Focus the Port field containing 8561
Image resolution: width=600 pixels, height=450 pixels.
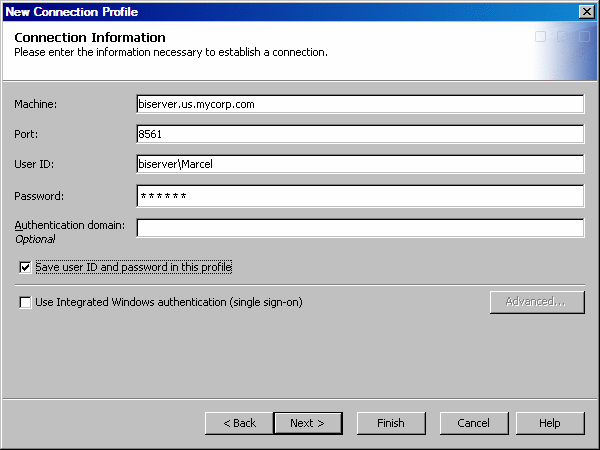(x=360, y=134)
